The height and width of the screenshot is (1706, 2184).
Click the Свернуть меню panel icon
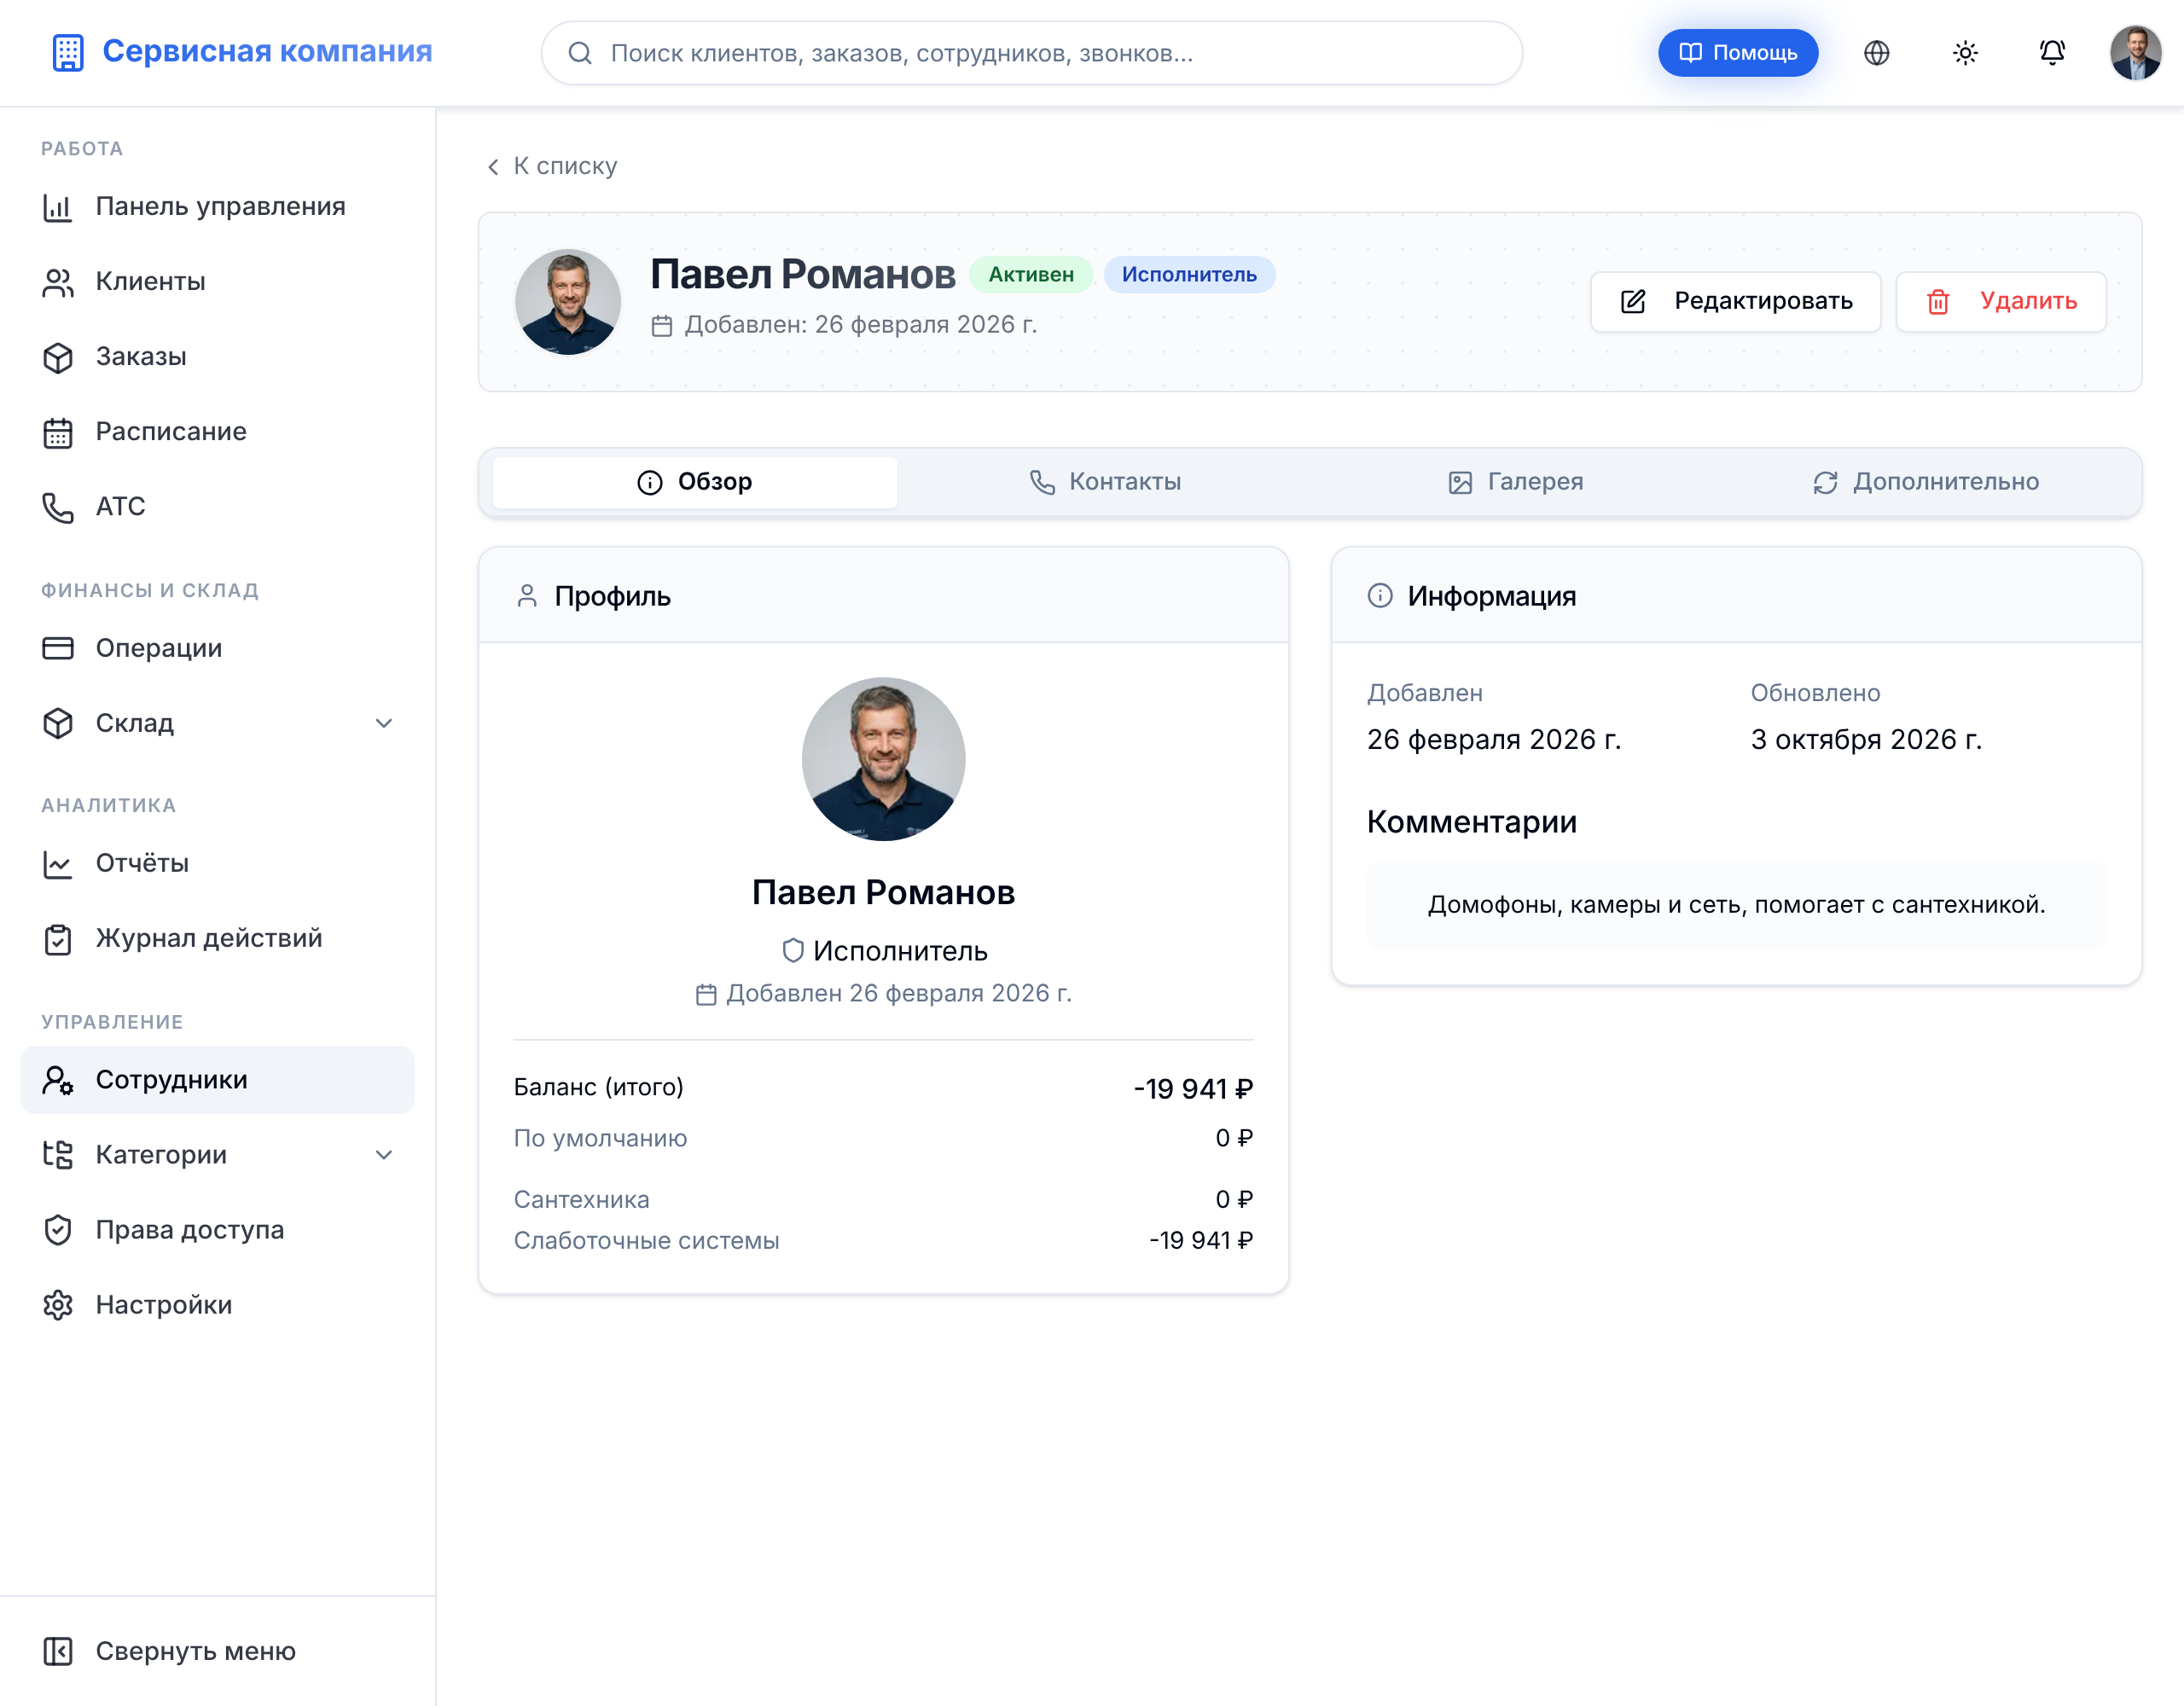click(x=58, y=1651)
